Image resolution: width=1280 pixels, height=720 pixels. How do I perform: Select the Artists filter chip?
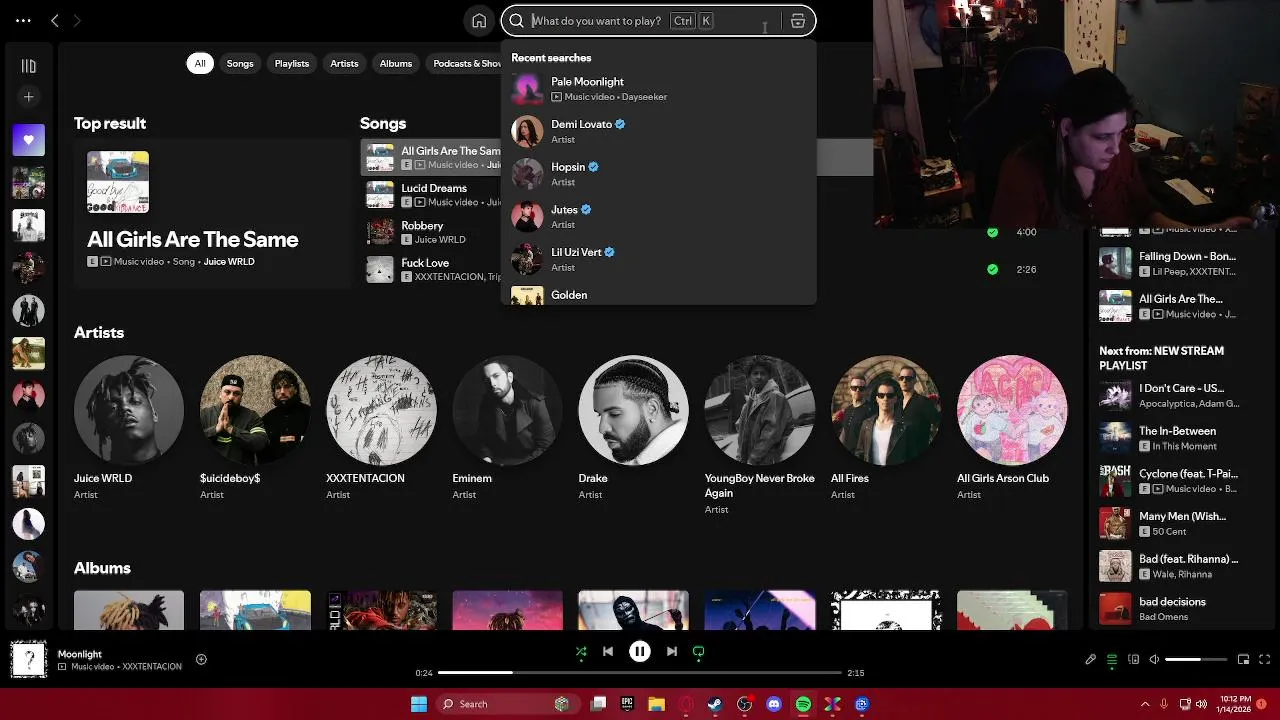344,63
